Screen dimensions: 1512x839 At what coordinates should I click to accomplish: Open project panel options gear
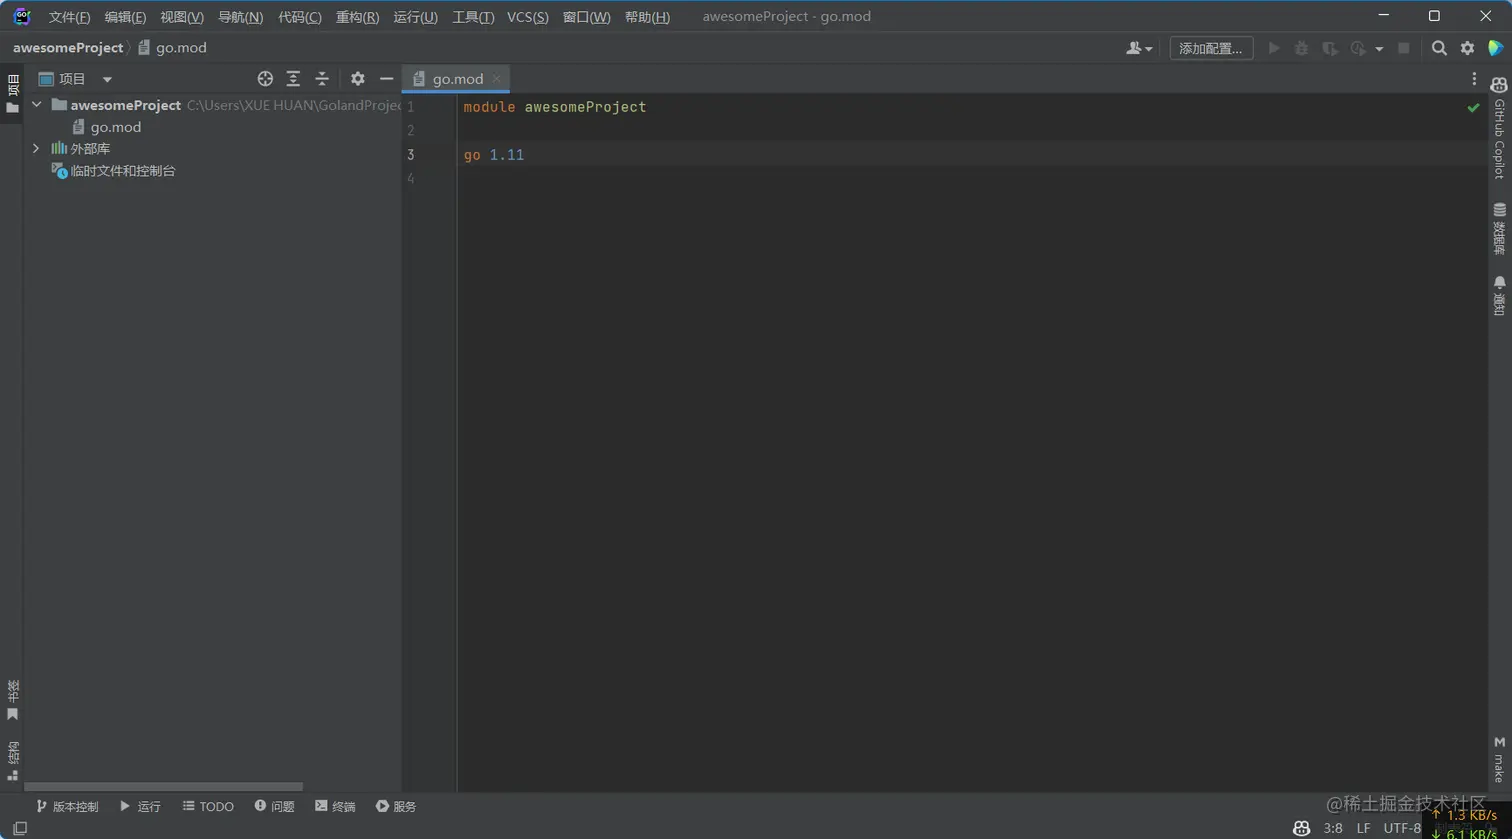pyautogui.click(x=357, y=79)
